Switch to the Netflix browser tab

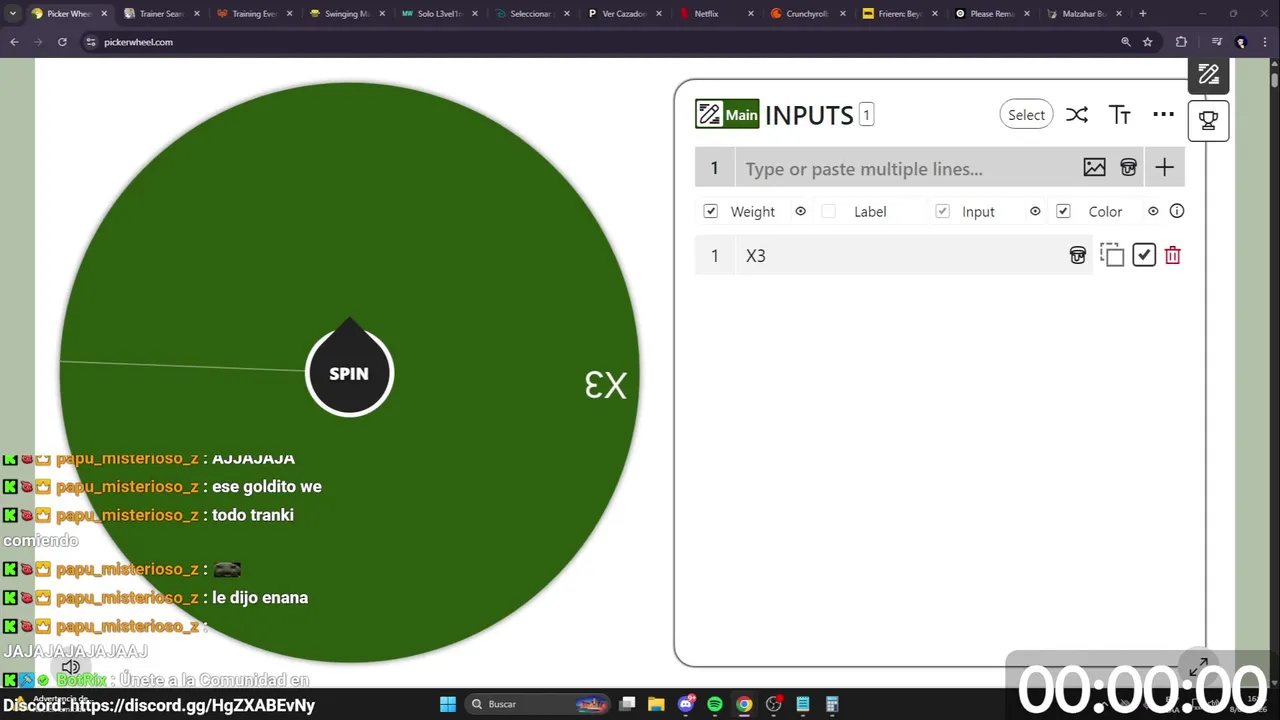(x=715, y=14)
